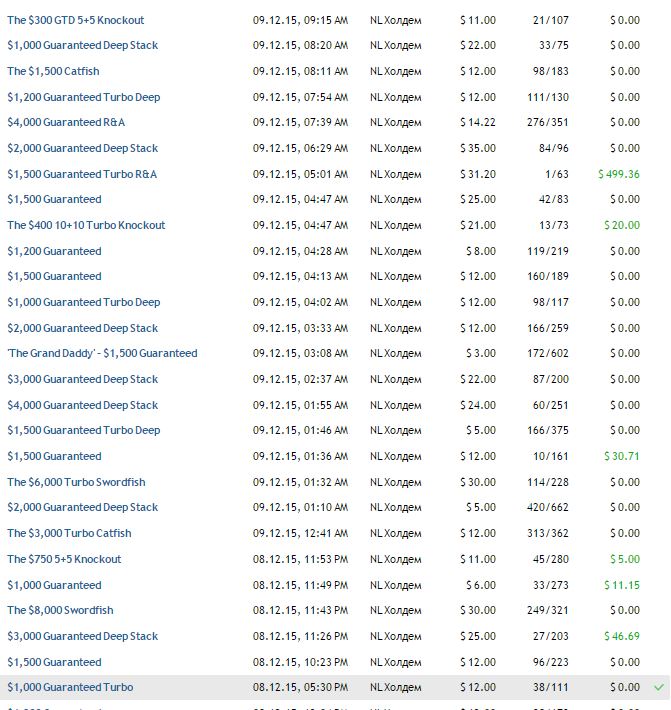Open The $400 10+10 Turbo Knockout
The height and width of the screenshot is (710, 671).
pos(86,225)
